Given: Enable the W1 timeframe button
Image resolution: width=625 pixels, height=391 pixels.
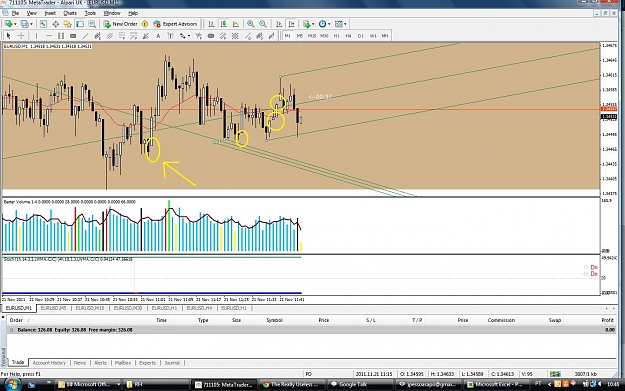Looking at the screenshot, I should [373, 36].
